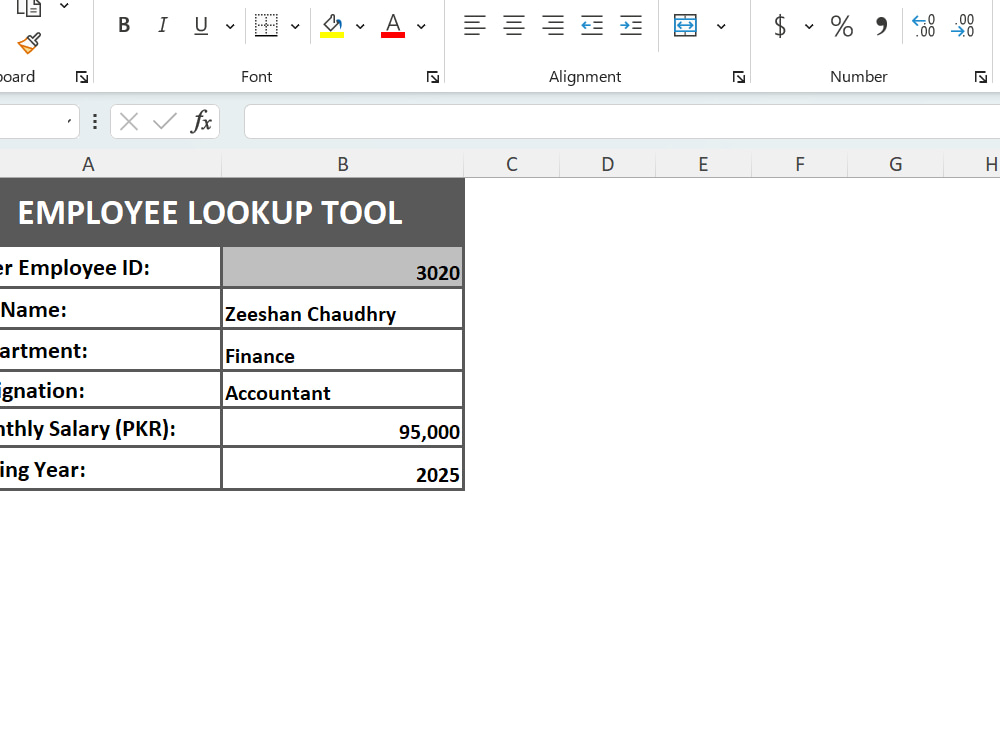1000x750 pixels.
Task: Select the Monthly Salary (PKR) label
Action: [110, 427]
